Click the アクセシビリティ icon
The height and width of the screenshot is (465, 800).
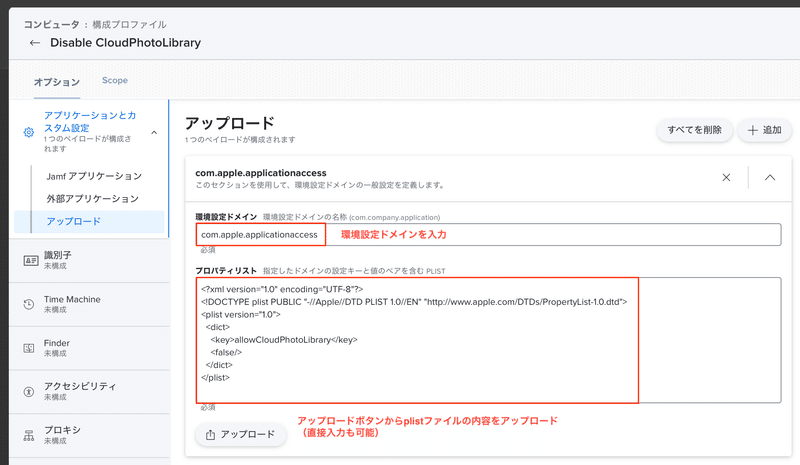(29, 392)
